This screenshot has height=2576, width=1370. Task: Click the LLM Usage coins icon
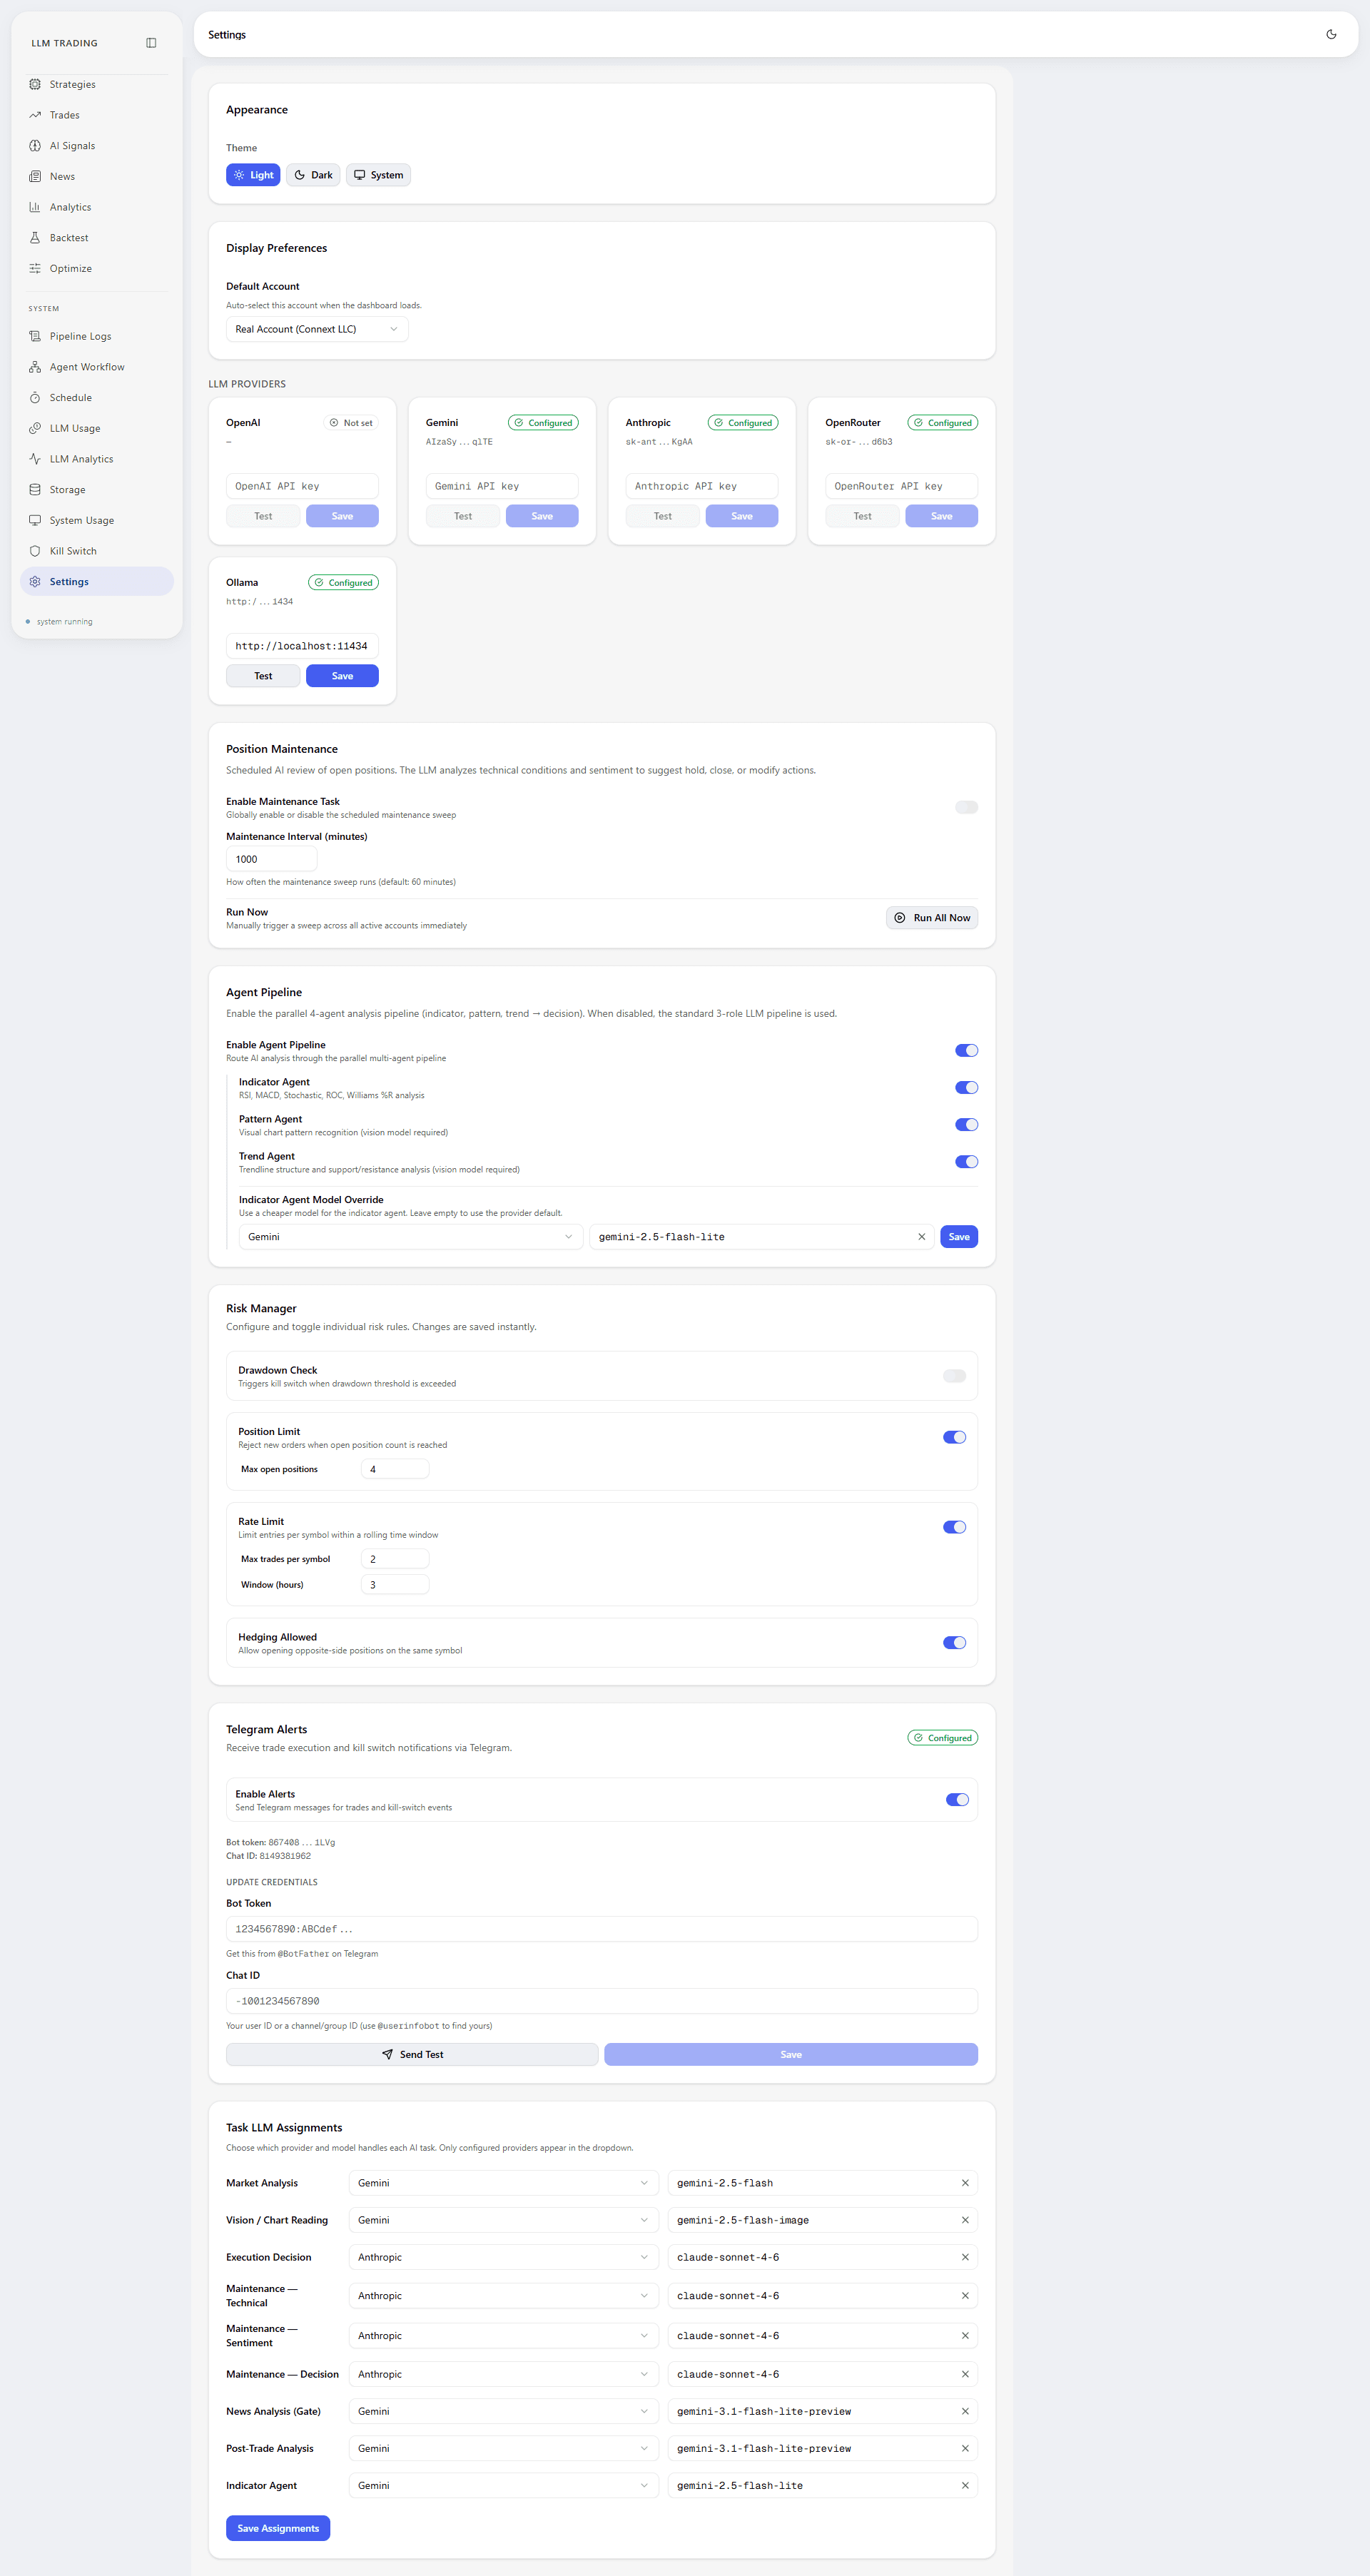pyautogui.click(x=35, y=428)
